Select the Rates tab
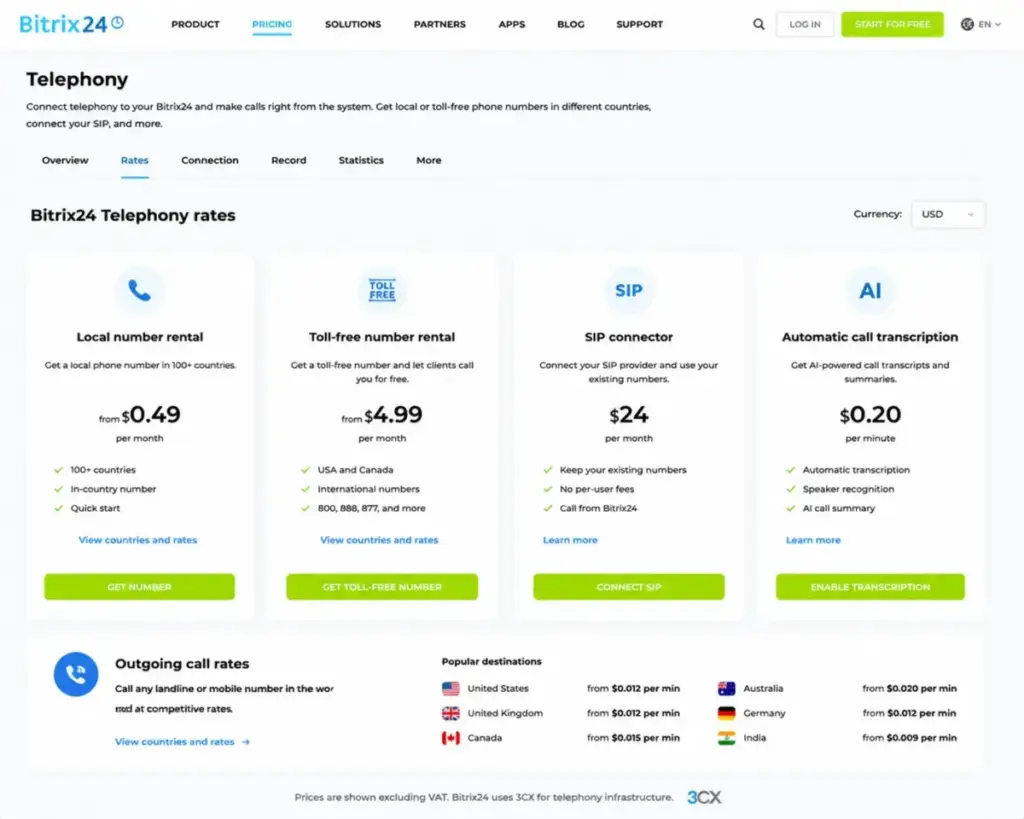1024x819 pixels. click(x=135, y=160)
